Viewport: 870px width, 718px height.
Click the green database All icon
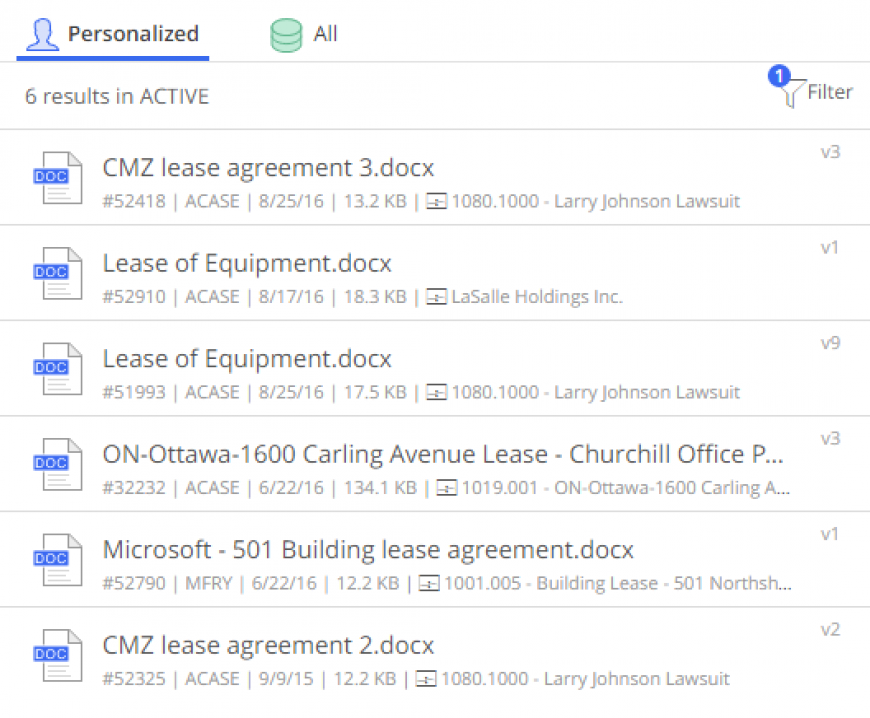pos(286,36)
